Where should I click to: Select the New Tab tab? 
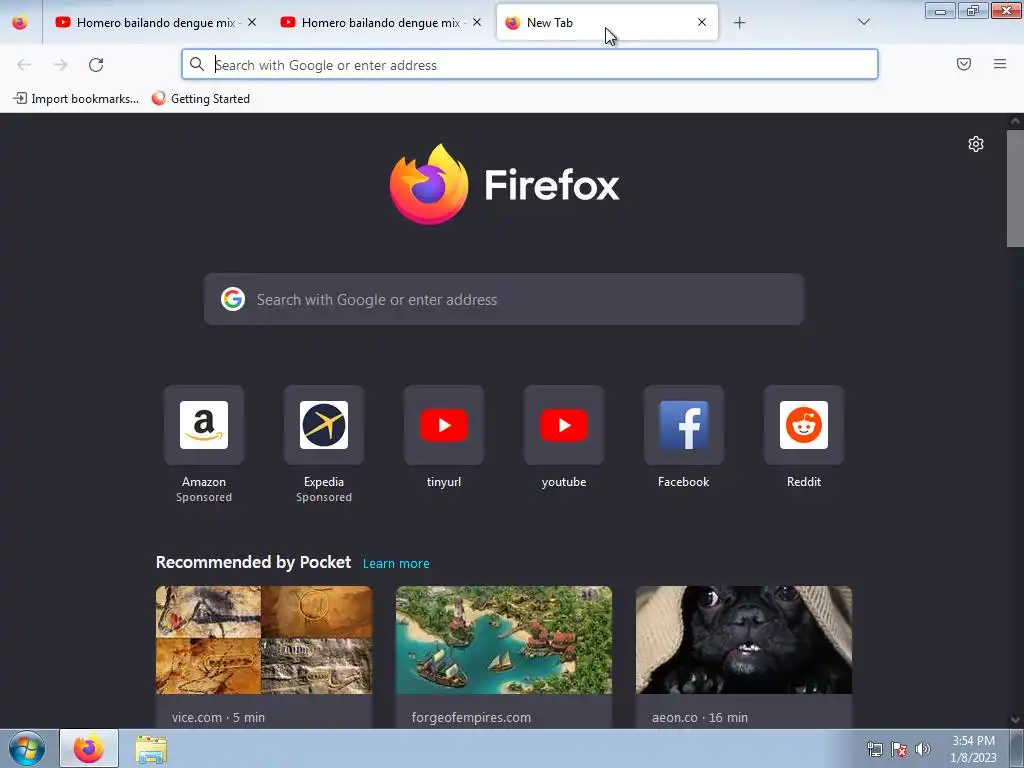(607, 22)
